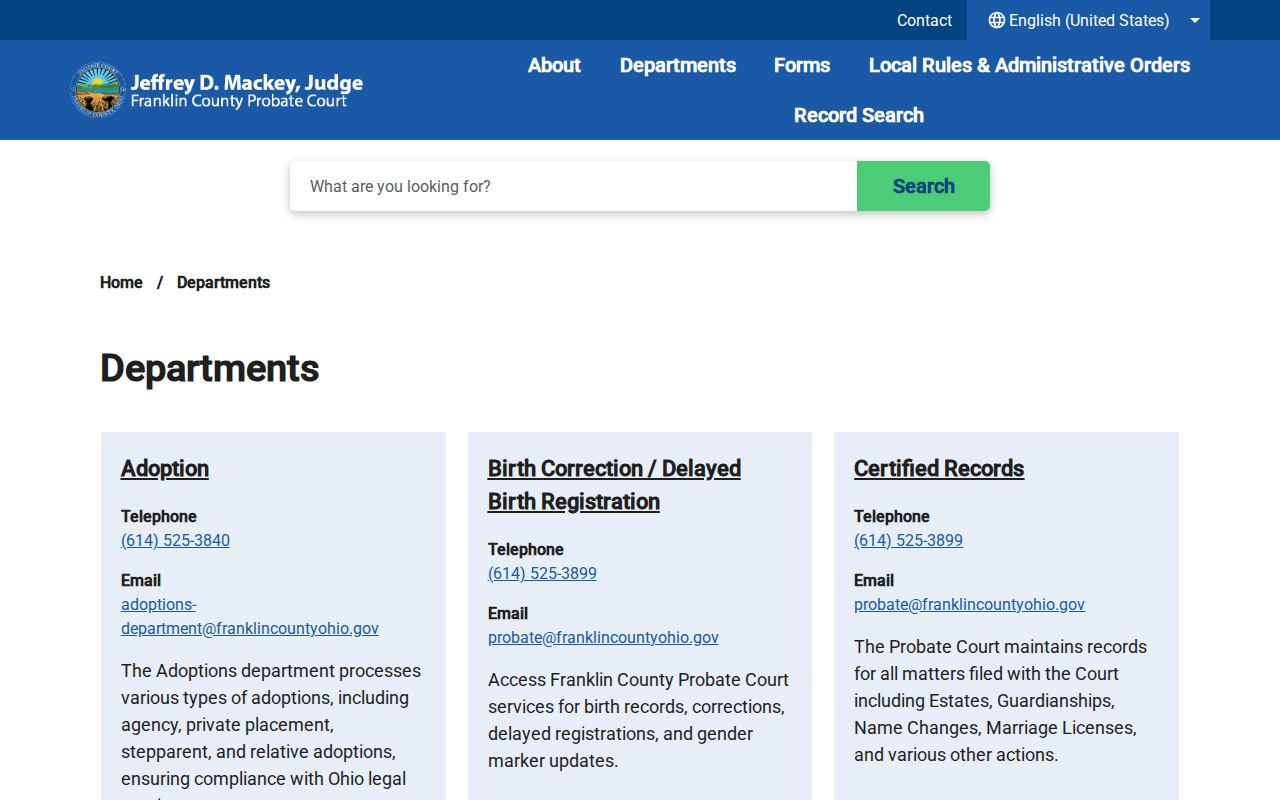
Task: Click 'Jeffrey D. Mackey, Judge' site title
Action: pyautogui.click(x=246, y=82)
